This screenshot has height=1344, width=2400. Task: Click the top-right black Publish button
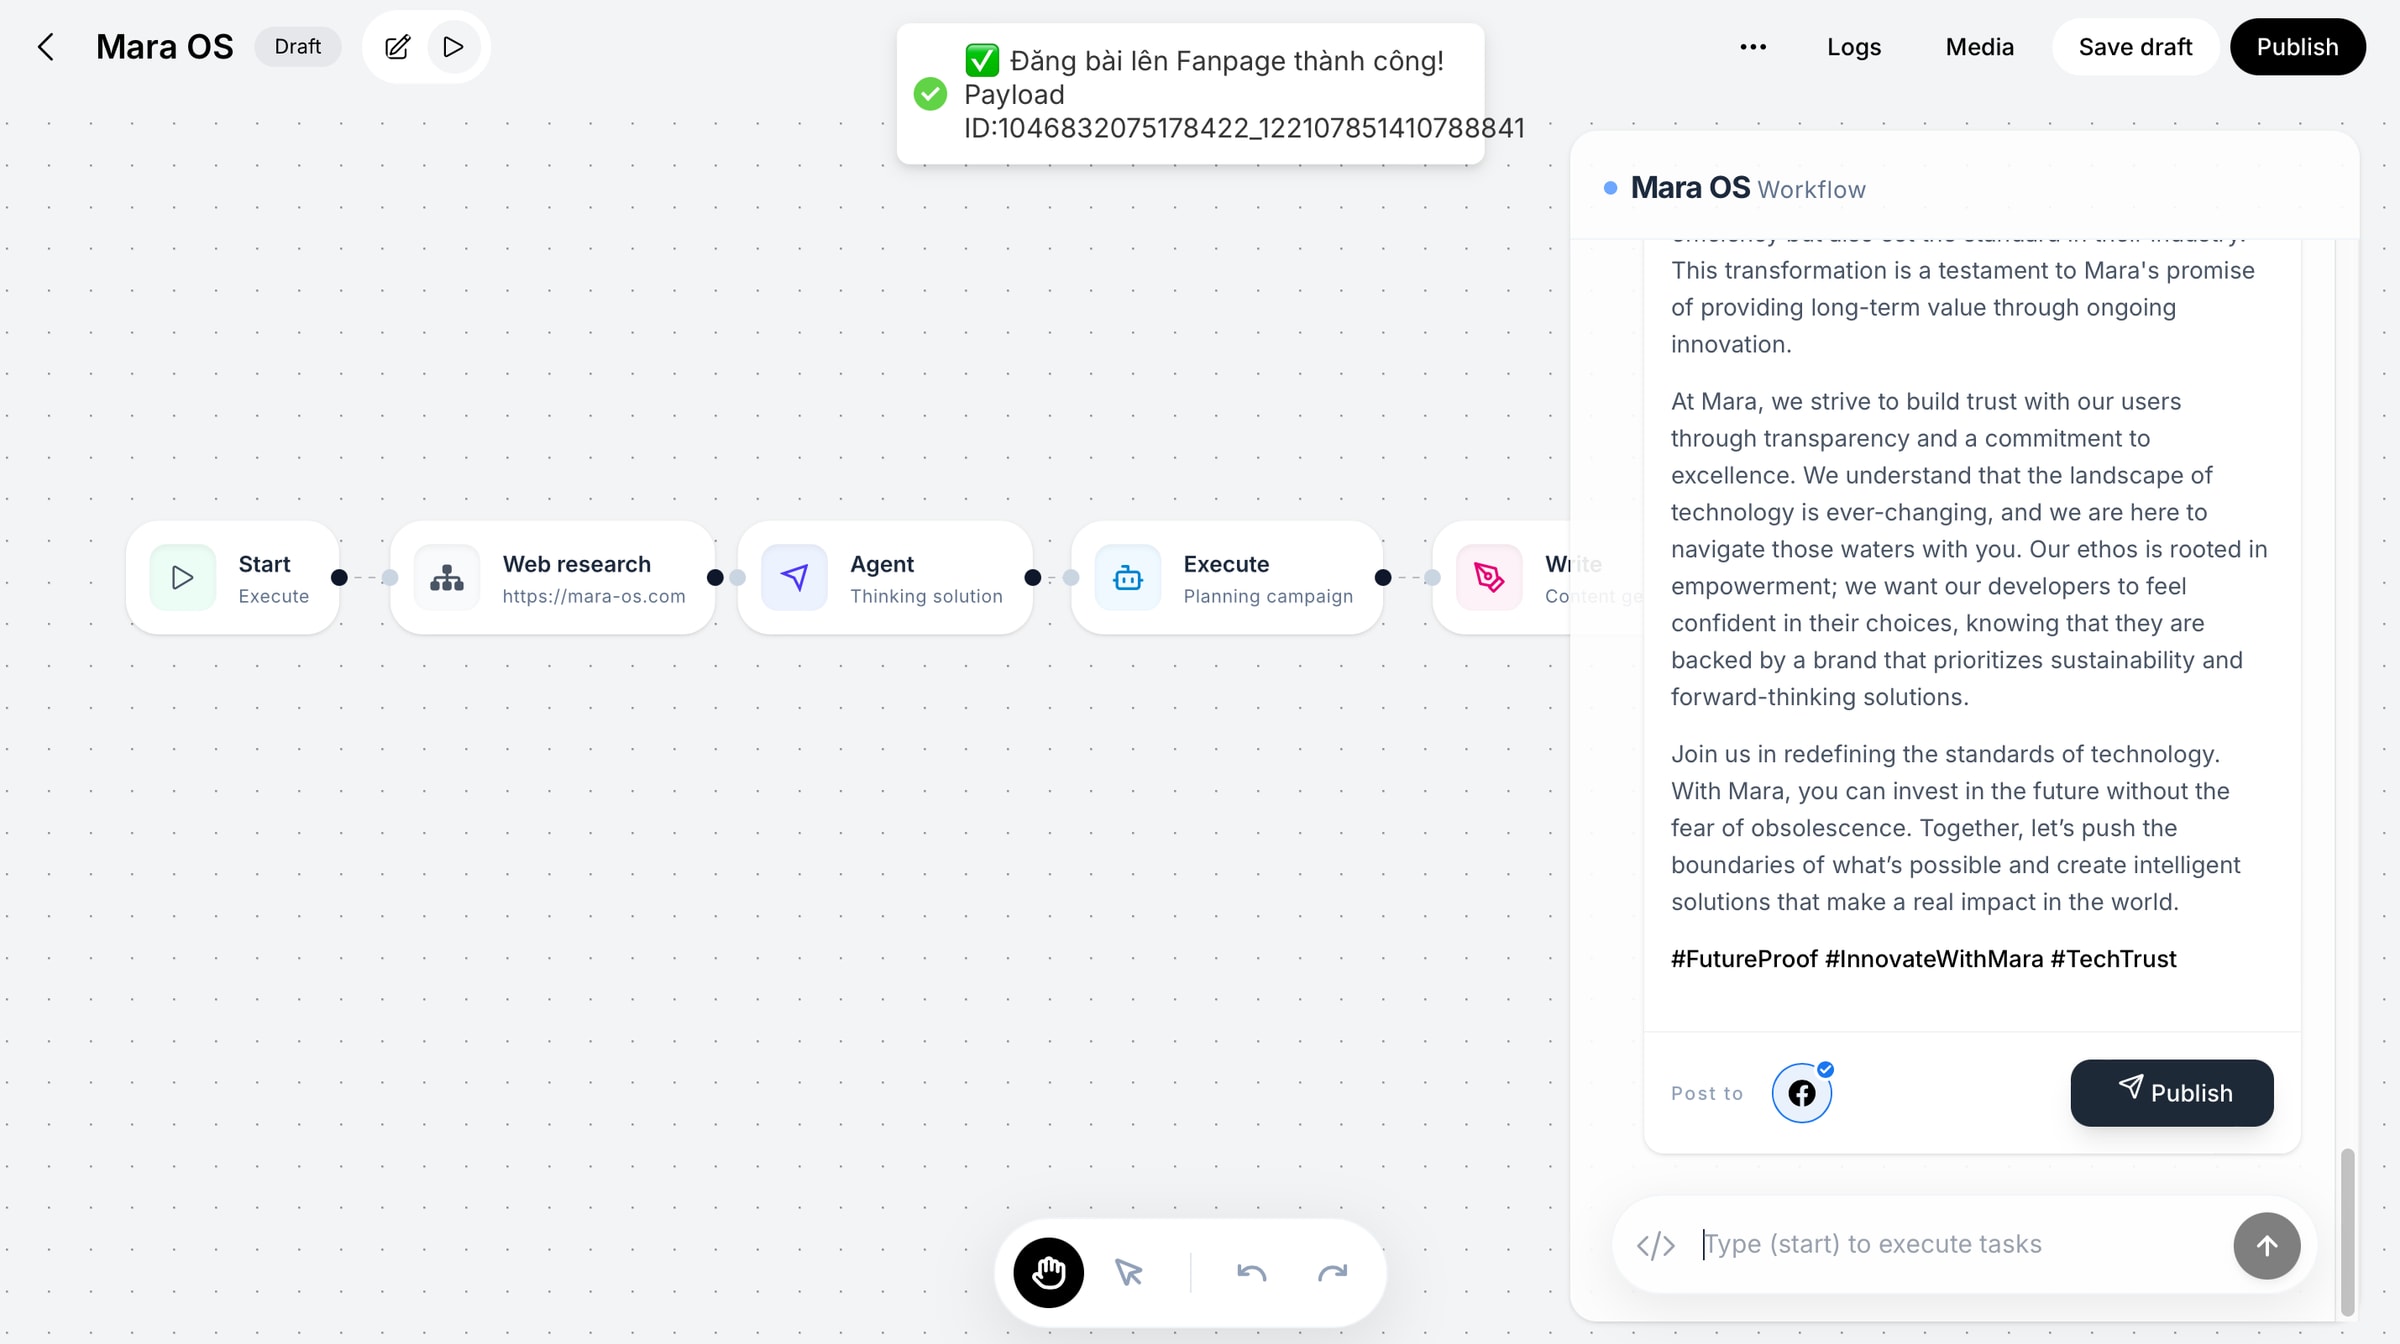pos(2297,47)
